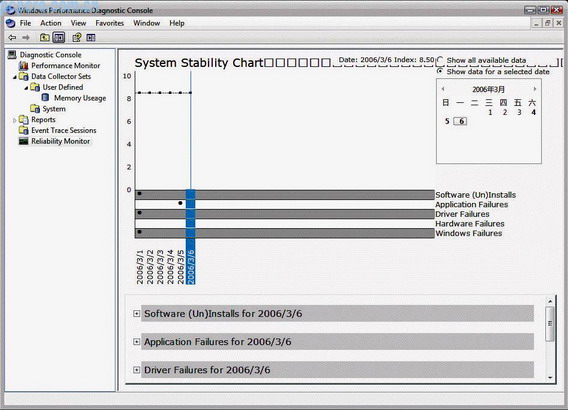Click the Memory Useage collector icon
Screen dimensions: 568x410
pyautogui.click(x=45, y=98)
